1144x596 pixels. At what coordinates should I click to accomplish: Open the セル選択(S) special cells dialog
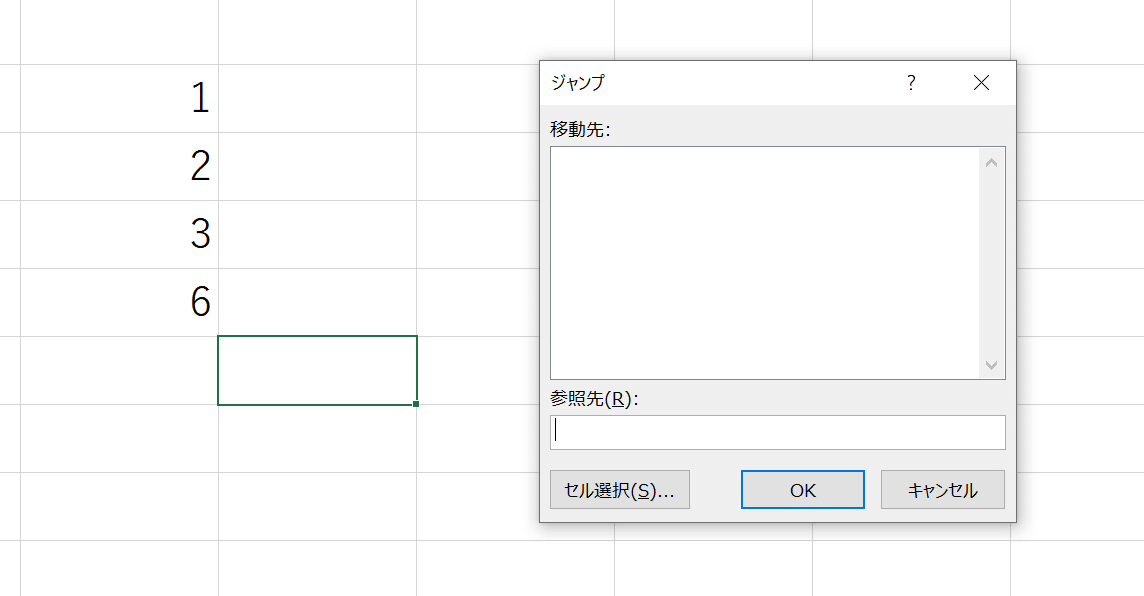619,489
